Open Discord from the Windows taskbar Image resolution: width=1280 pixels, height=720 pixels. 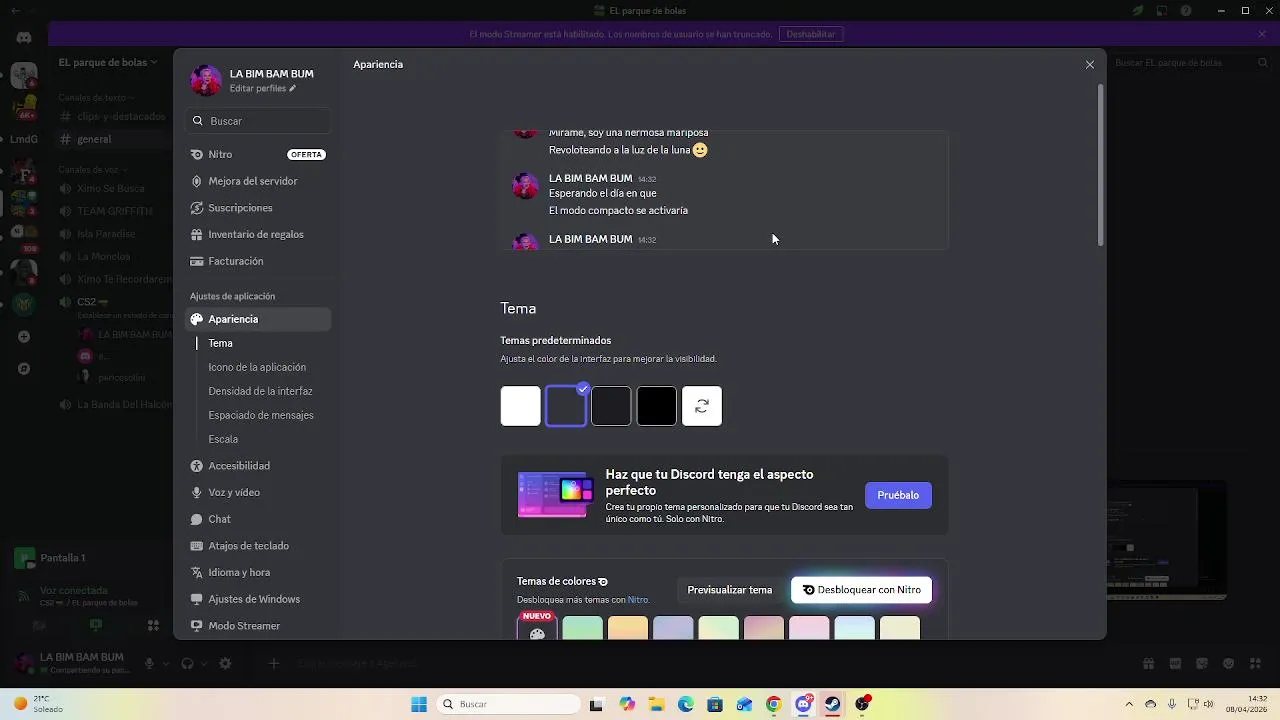(x=803, y=704)
